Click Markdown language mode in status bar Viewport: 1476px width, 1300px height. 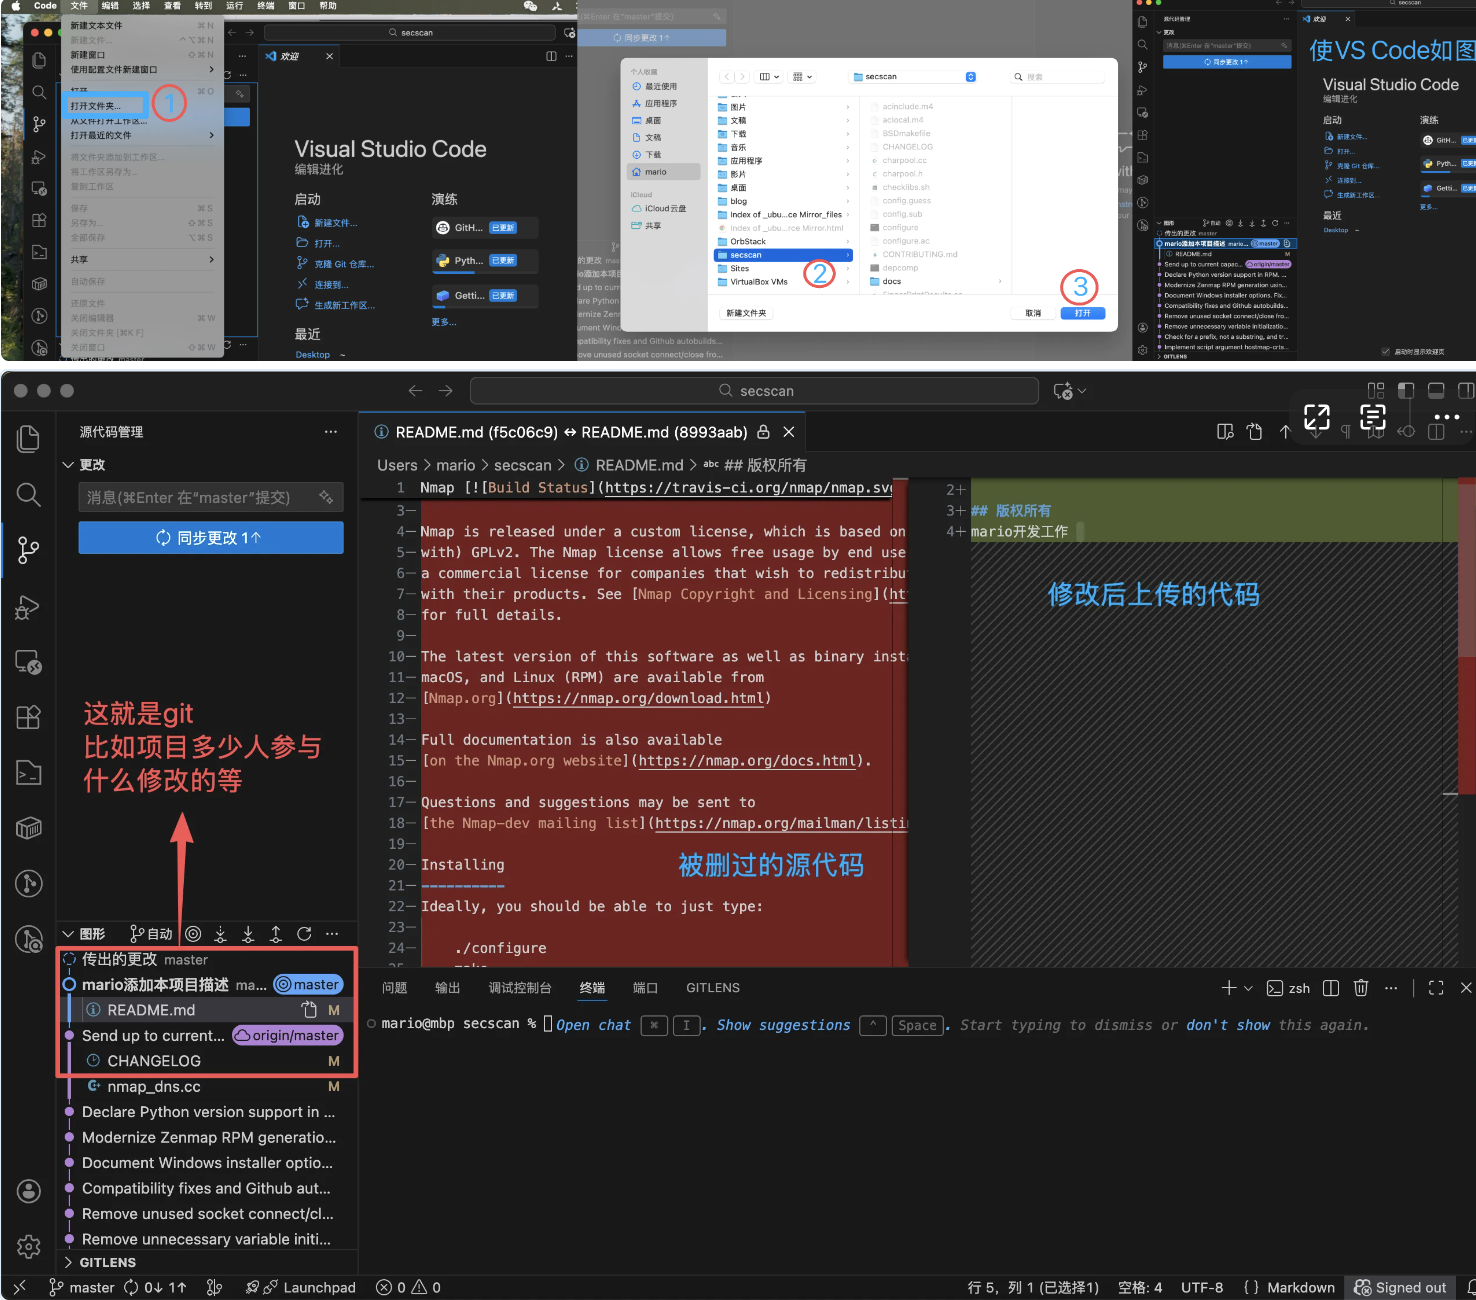pos(1300,1288)
